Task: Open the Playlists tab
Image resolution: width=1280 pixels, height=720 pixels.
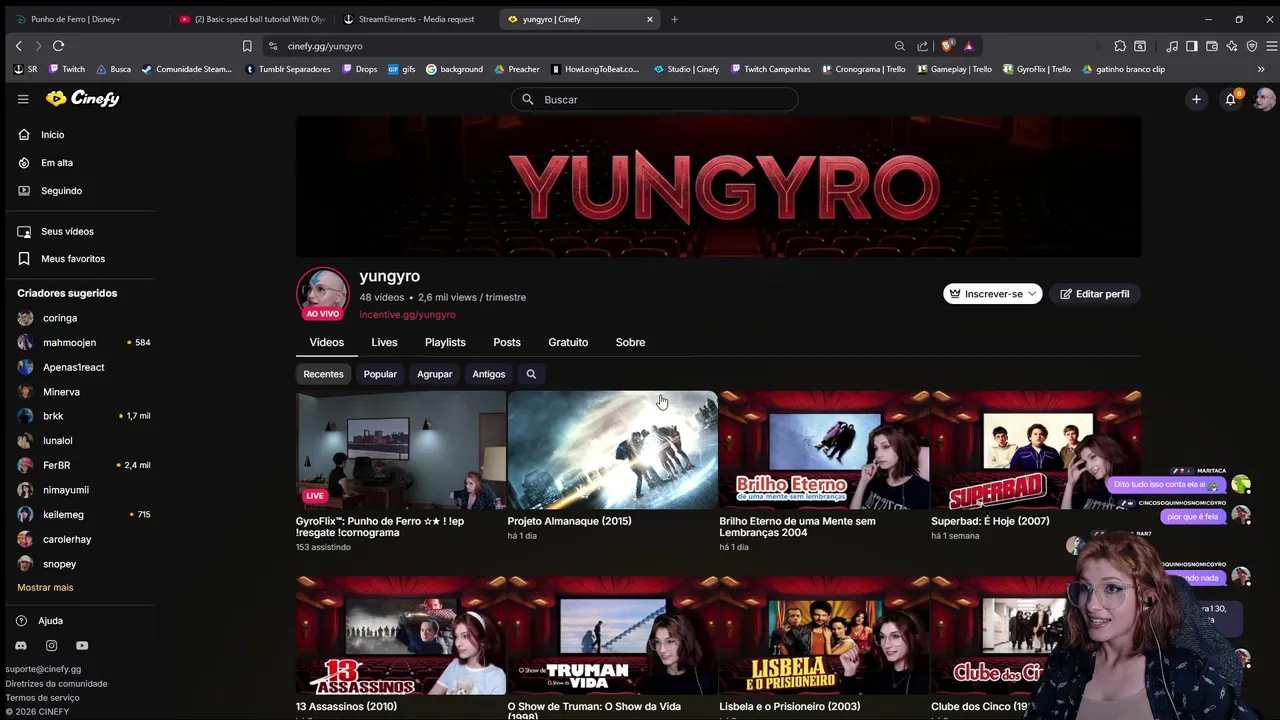Action: point(445,342)
